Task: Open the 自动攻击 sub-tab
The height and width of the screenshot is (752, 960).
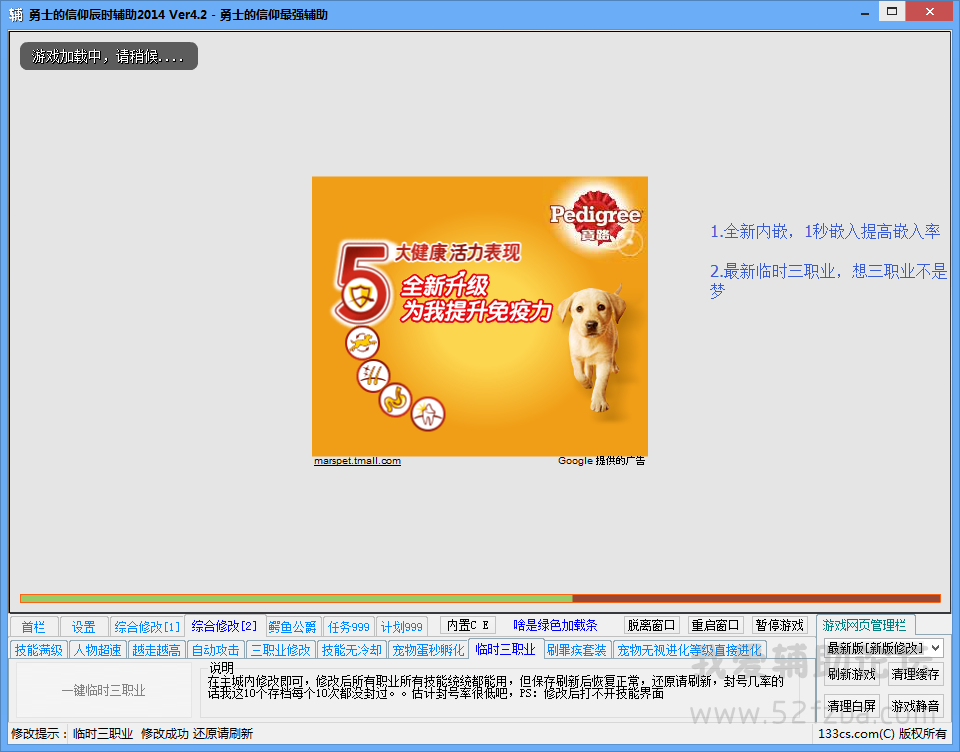Action: 216,650
